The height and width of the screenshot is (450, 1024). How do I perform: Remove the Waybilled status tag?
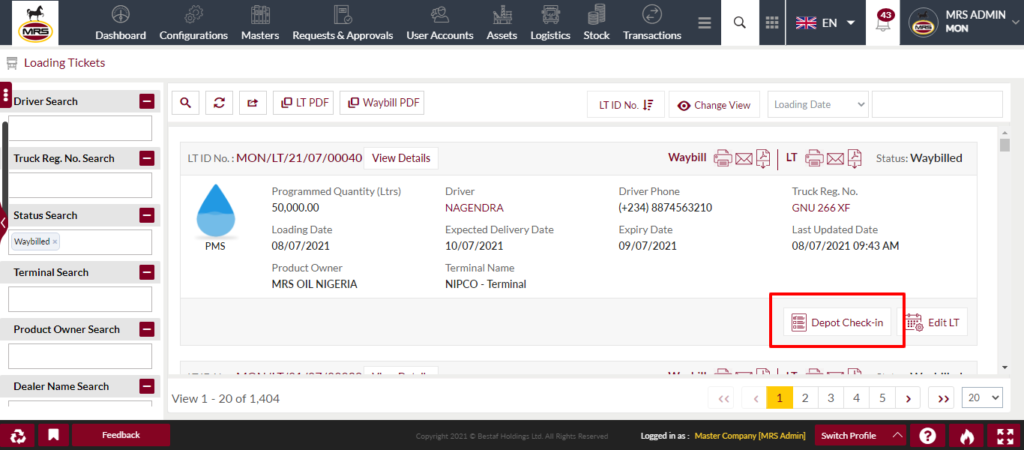point(55,242)
